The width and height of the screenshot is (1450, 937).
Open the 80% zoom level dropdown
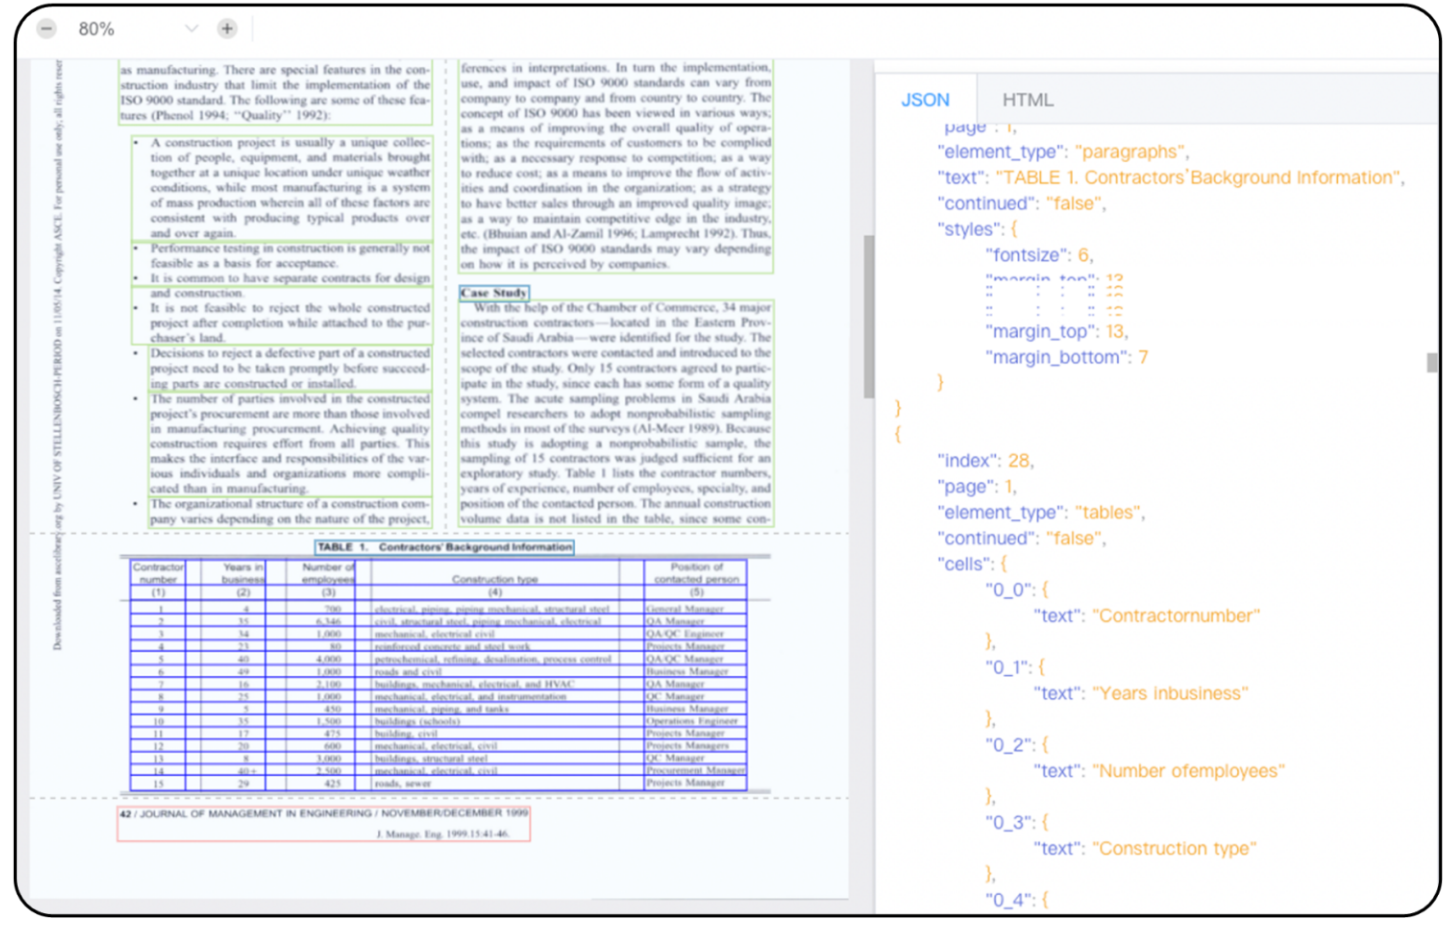(x=191, y=29)
